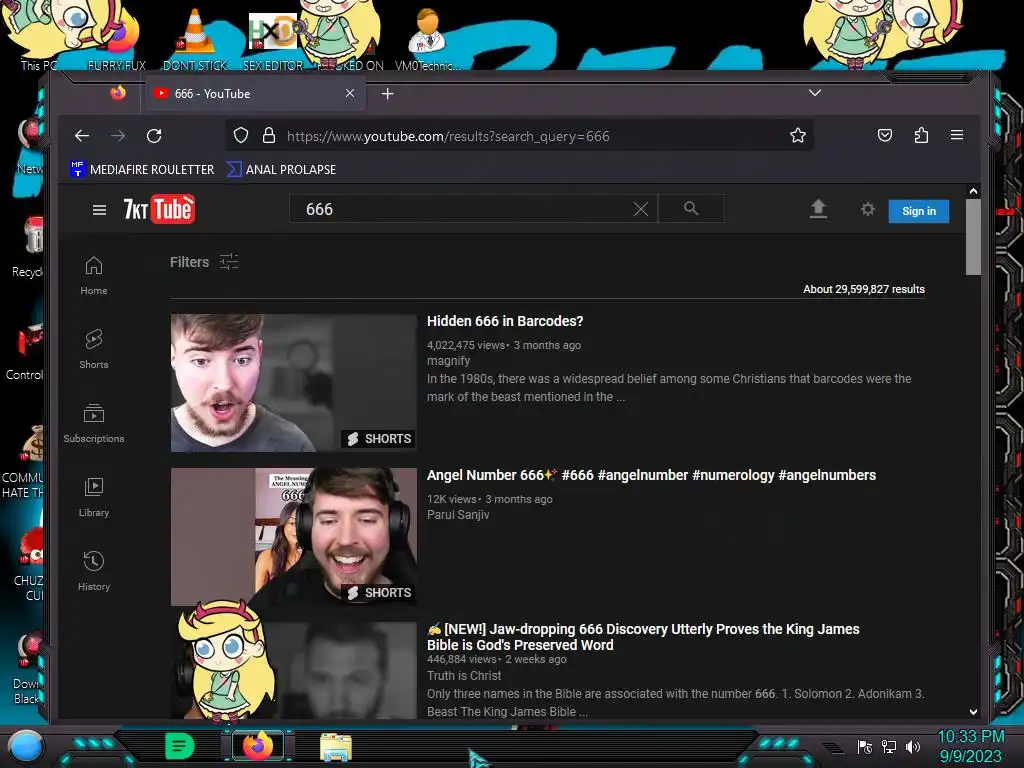The width and height of the screenshot is (1024, 768).
Task: Close the 666 - YouTube tab
Action: (x=350, y=93)
